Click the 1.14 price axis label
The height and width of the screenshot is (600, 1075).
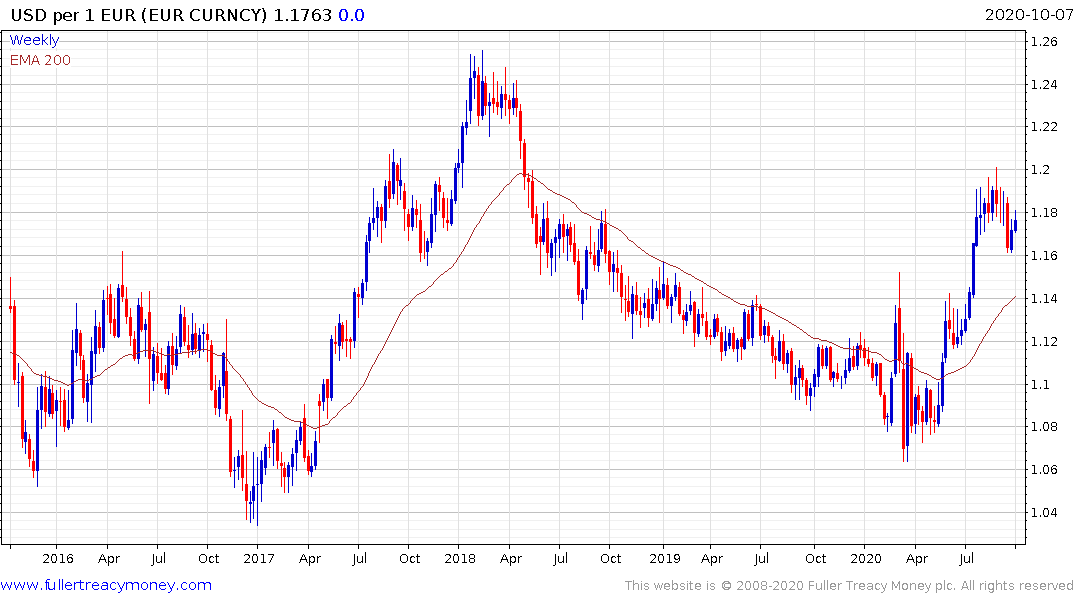pos(1044,298)
